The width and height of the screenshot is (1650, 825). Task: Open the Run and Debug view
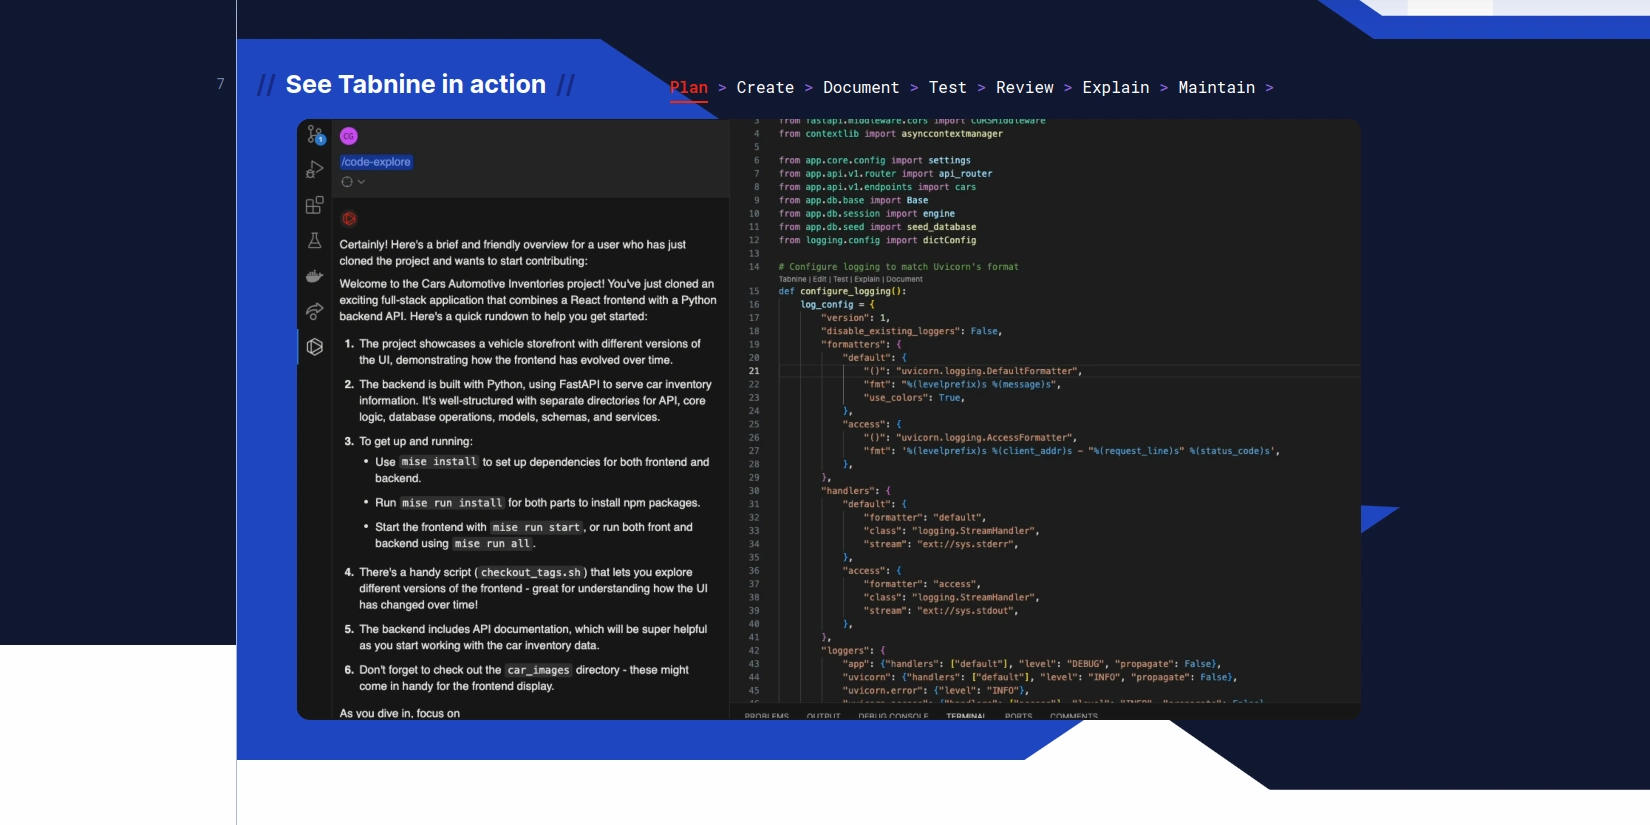pos(315,170)
